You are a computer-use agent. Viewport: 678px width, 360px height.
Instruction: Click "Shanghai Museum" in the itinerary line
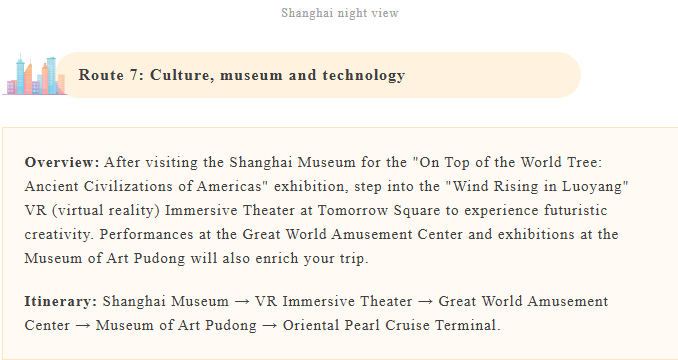[x=166, y=301]
